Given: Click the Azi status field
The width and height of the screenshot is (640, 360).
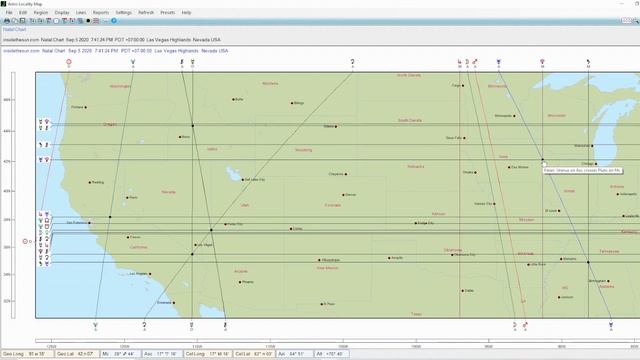Looking at the screenshot, I should point(294,354).
